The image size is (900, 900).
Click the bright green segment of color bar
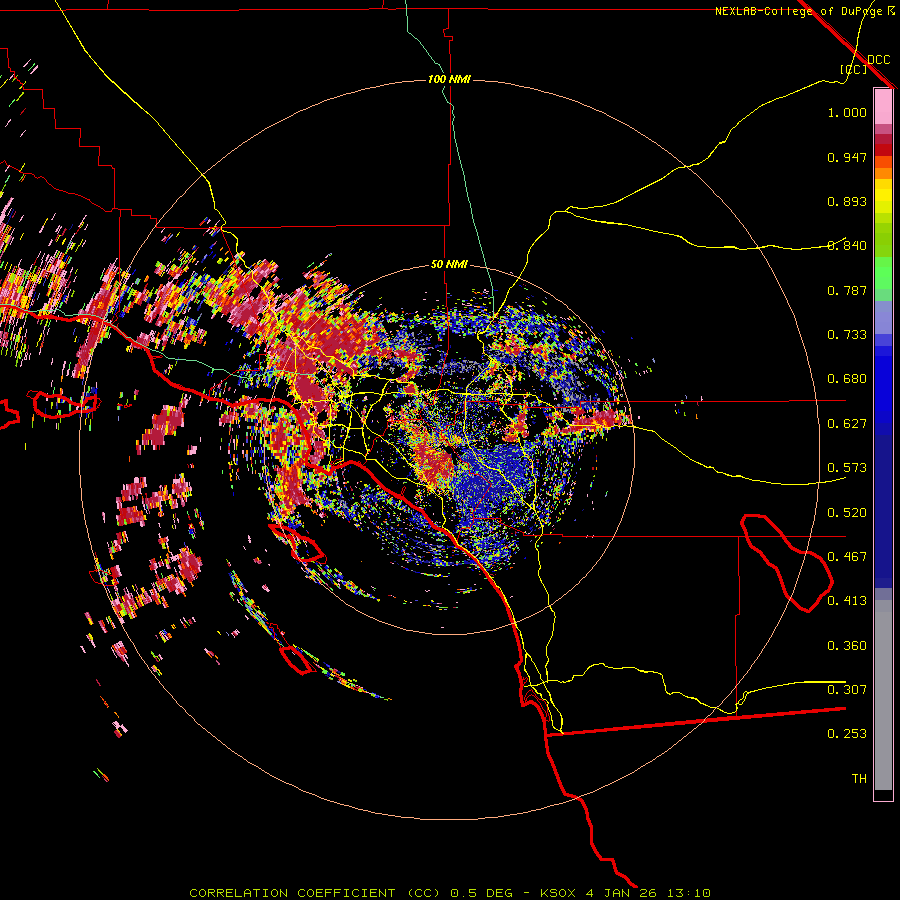coord(883,273)
